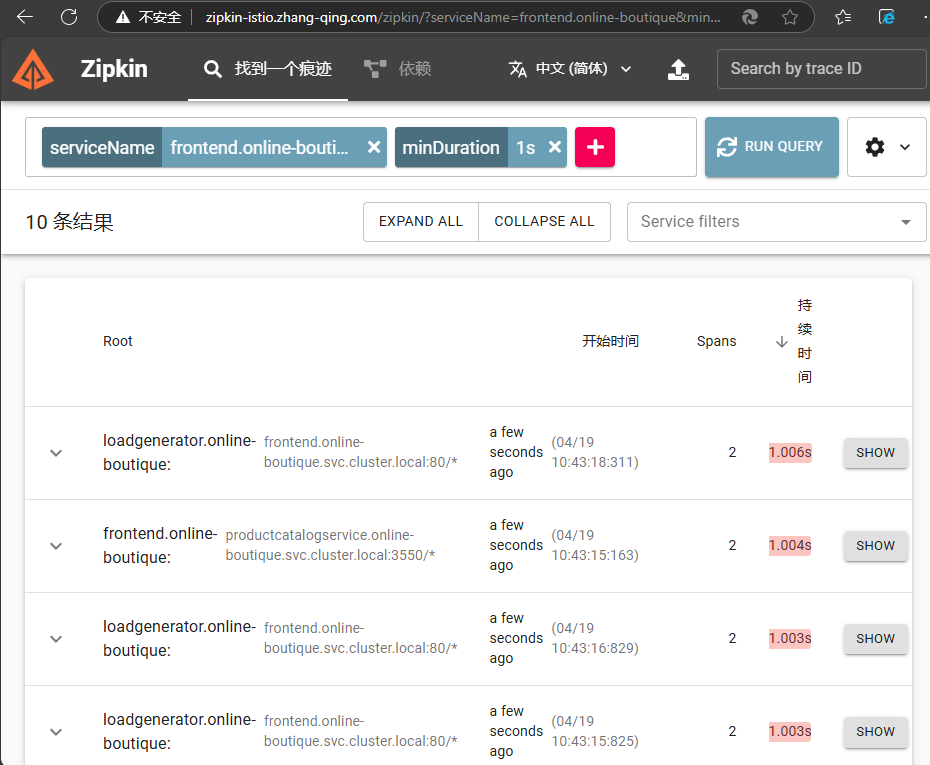
Task: Click the 10 条结果 results count
Action: point(69,222)
